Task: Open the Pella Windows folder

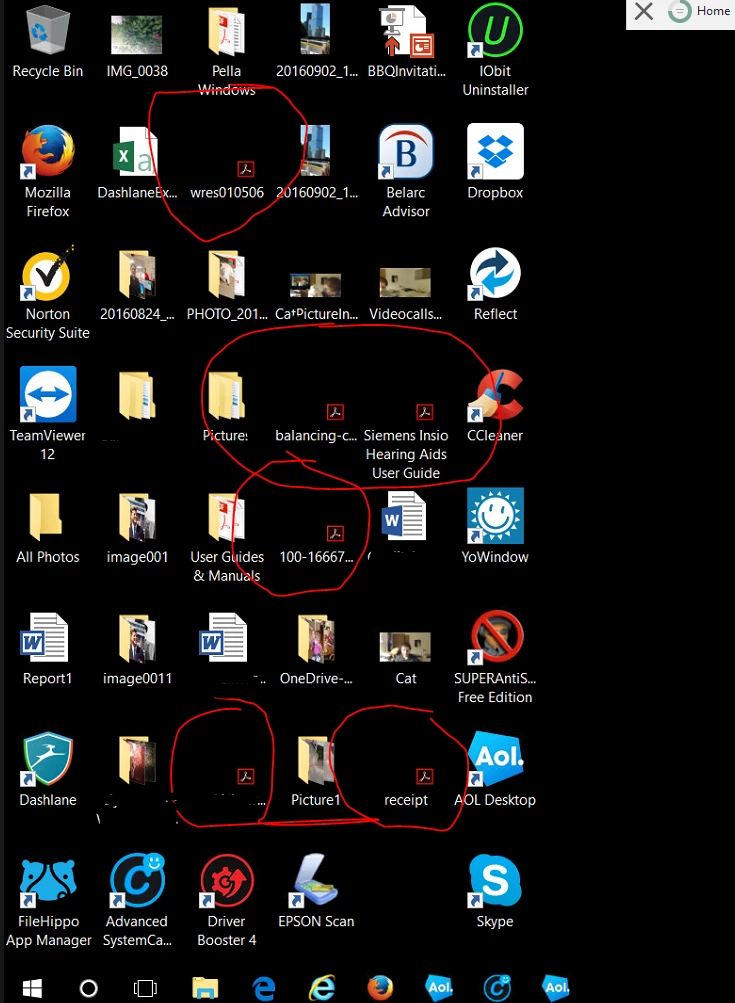Action: 226,31
